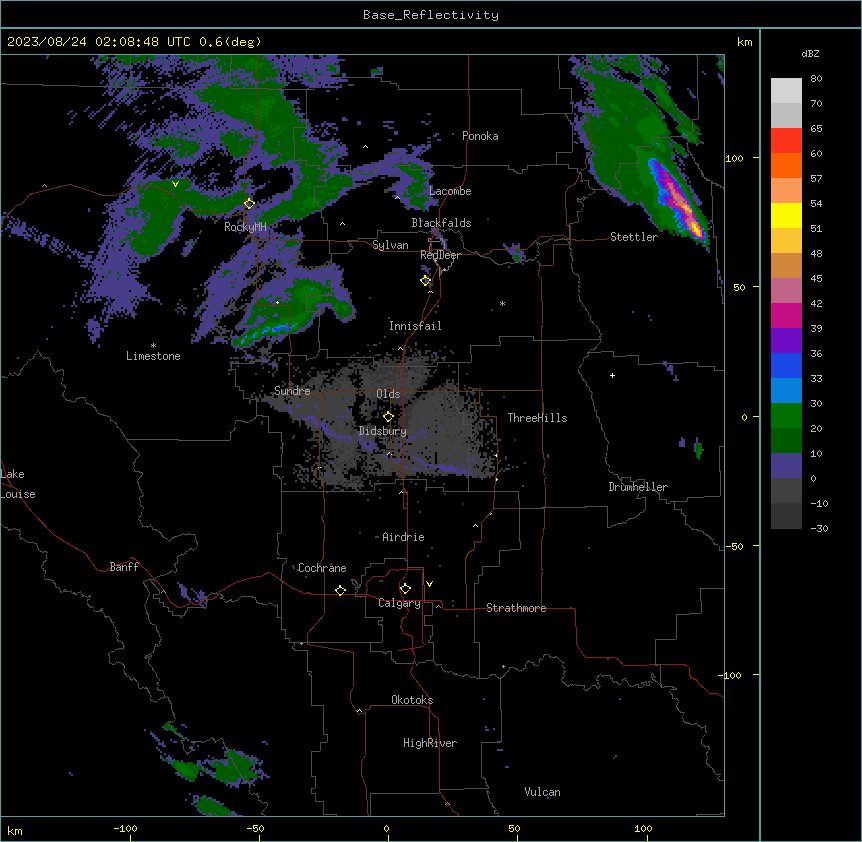Click the white asterisk east of Innisfail
Viewport: 862px width, 842px height.
tap(502, 303)
